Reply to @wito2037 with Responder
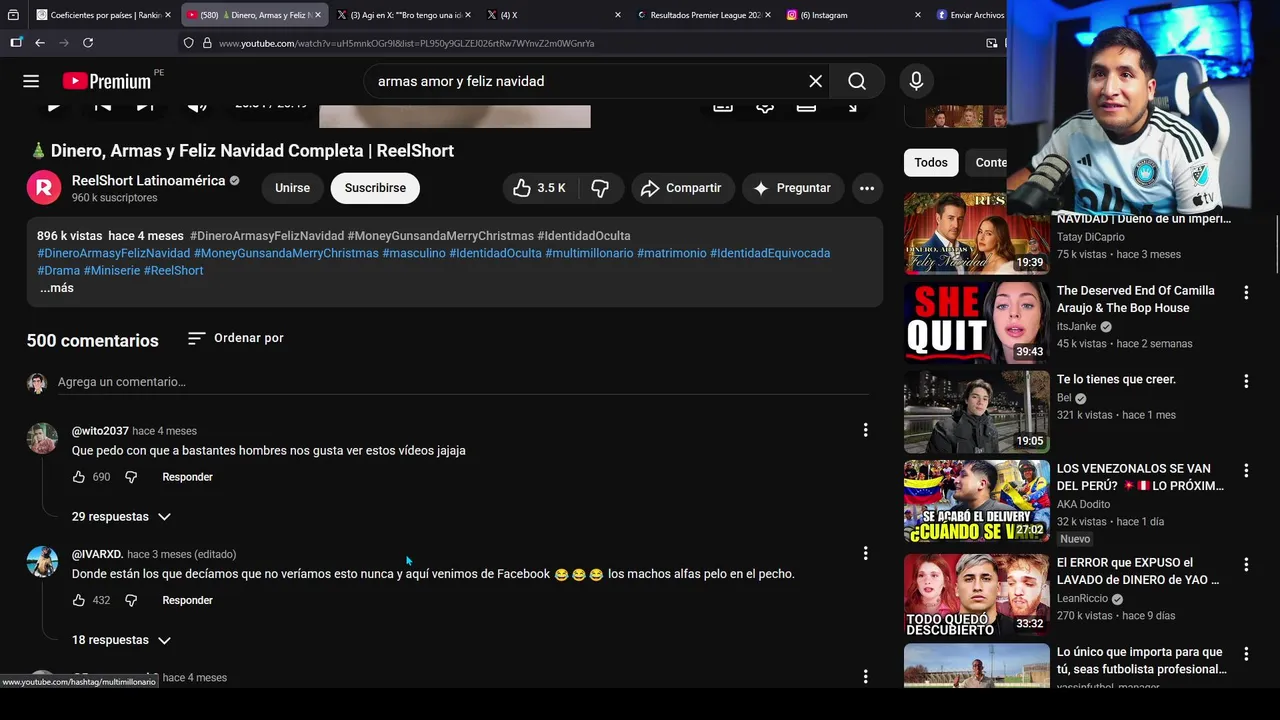The width and height of the screenshot is (1280, 720). click(x=187, y=477)
